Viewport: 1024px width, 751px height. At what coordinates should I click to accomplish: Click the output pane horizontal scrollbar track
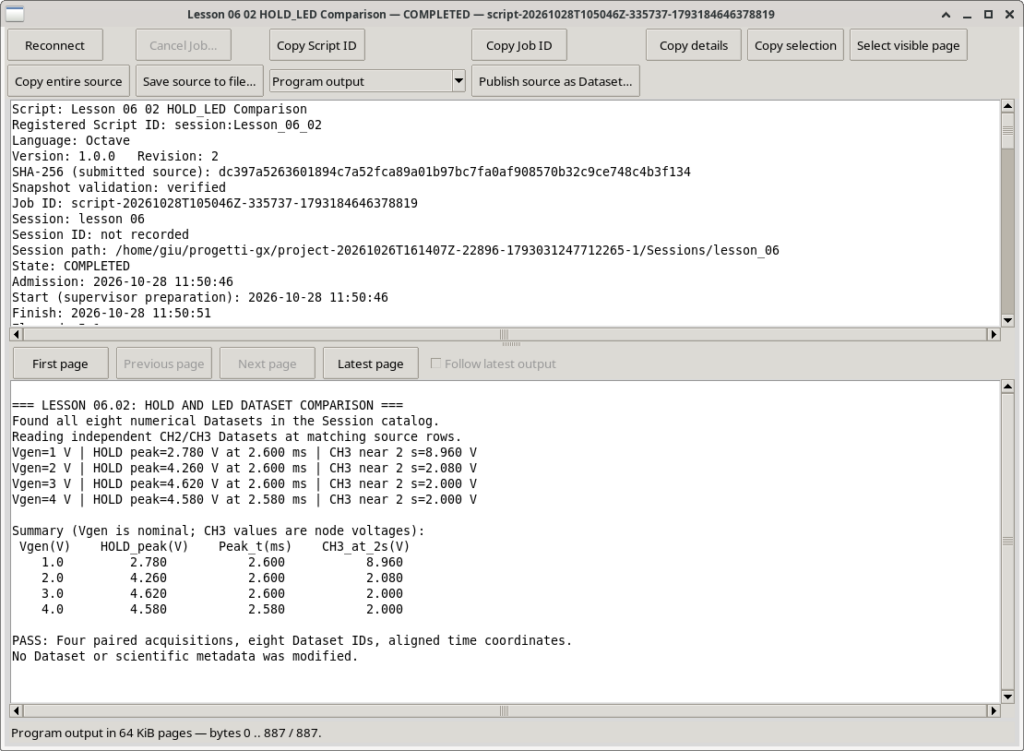(x=504, y=711)
